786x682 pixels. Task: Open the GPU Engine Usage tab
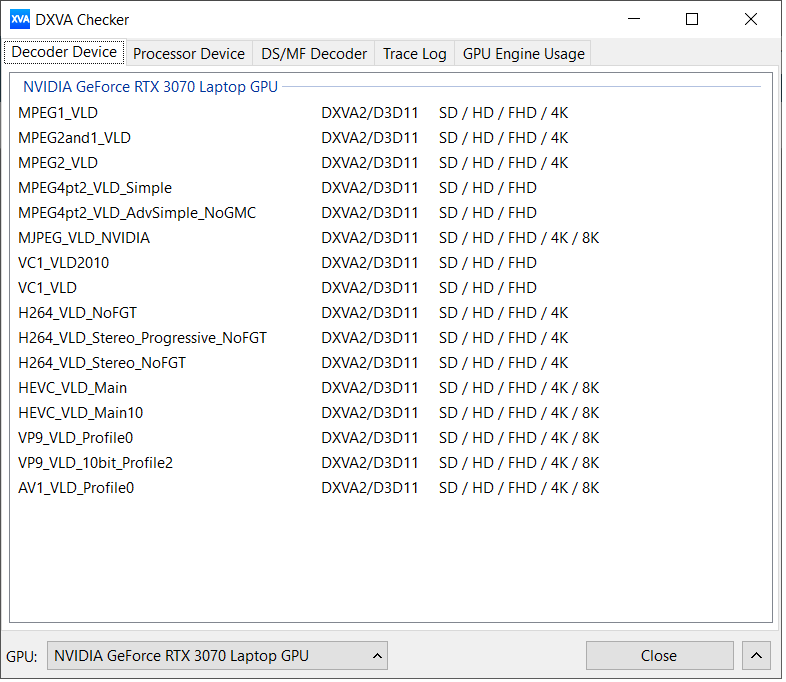(523, 54)
